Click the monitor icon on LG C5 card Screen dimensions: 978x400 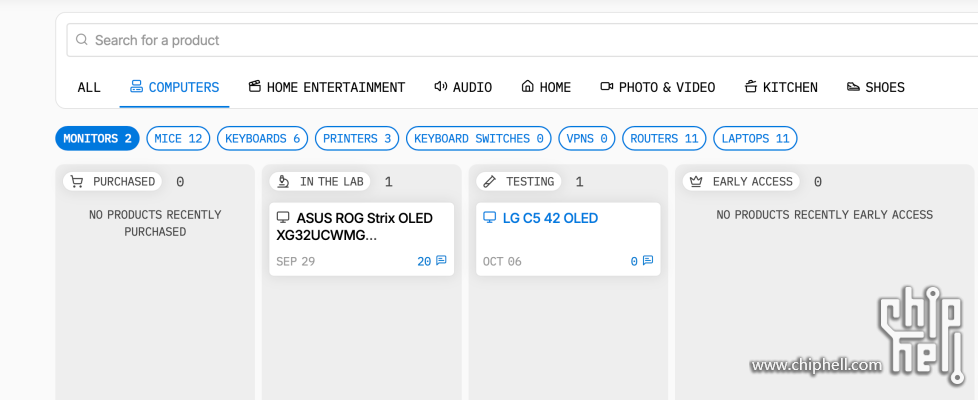(x=489, y=218)
